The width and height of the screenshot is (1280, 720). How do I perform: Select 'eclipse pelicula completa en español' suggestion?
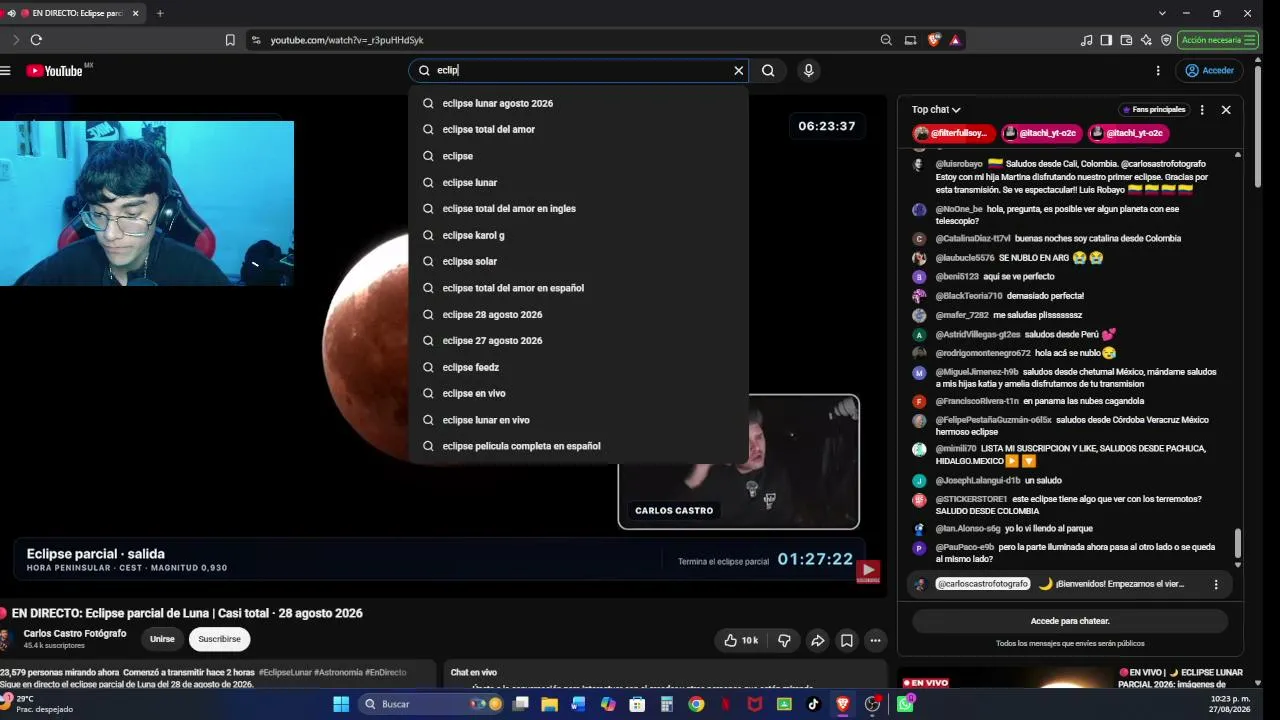[x=578, y=446]
